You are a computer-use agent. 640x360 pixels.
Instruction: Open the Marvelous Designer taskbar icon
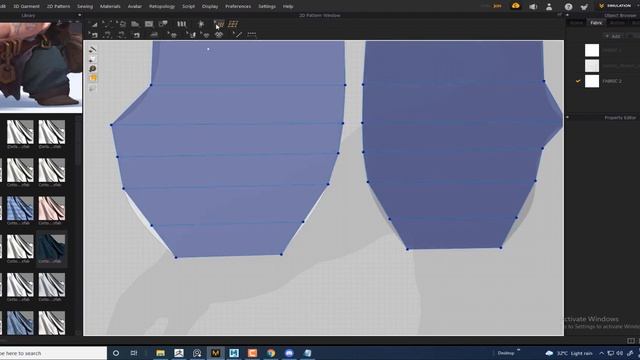216,353
